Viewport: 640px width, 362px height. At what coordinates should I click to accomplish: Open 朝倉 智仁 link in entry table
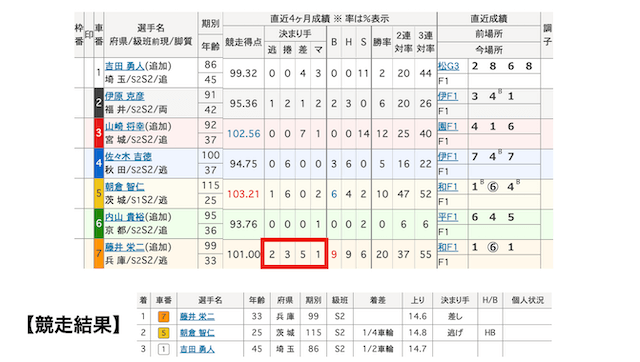(x=124, y=187)
